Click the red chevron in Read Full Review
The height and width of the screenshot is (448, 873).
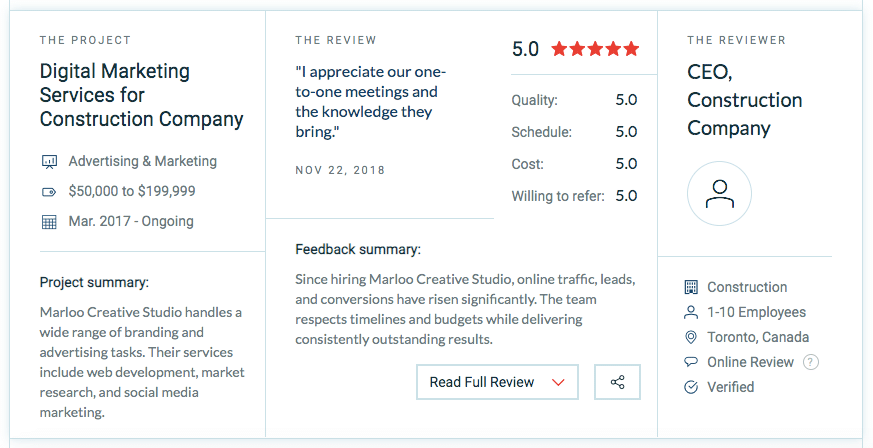click(558, 382)
